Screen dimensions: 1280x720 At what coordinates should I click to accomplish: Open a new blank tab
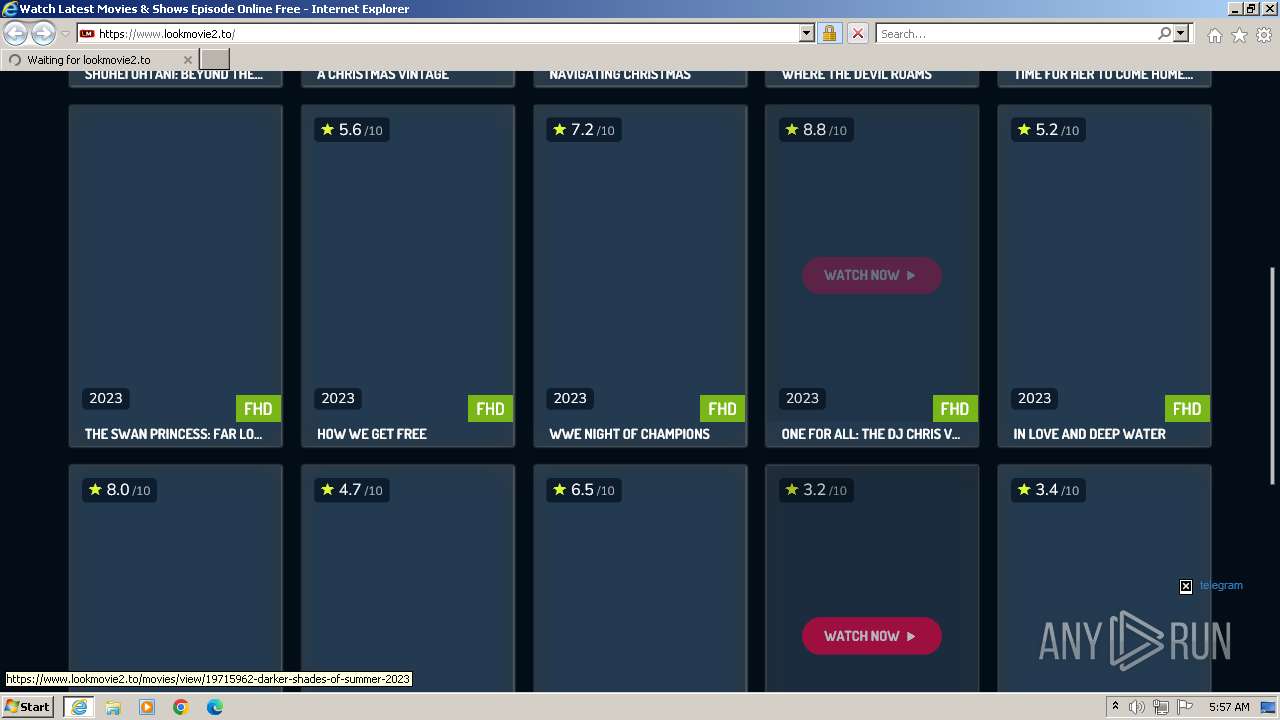click(x=215, y=60)
